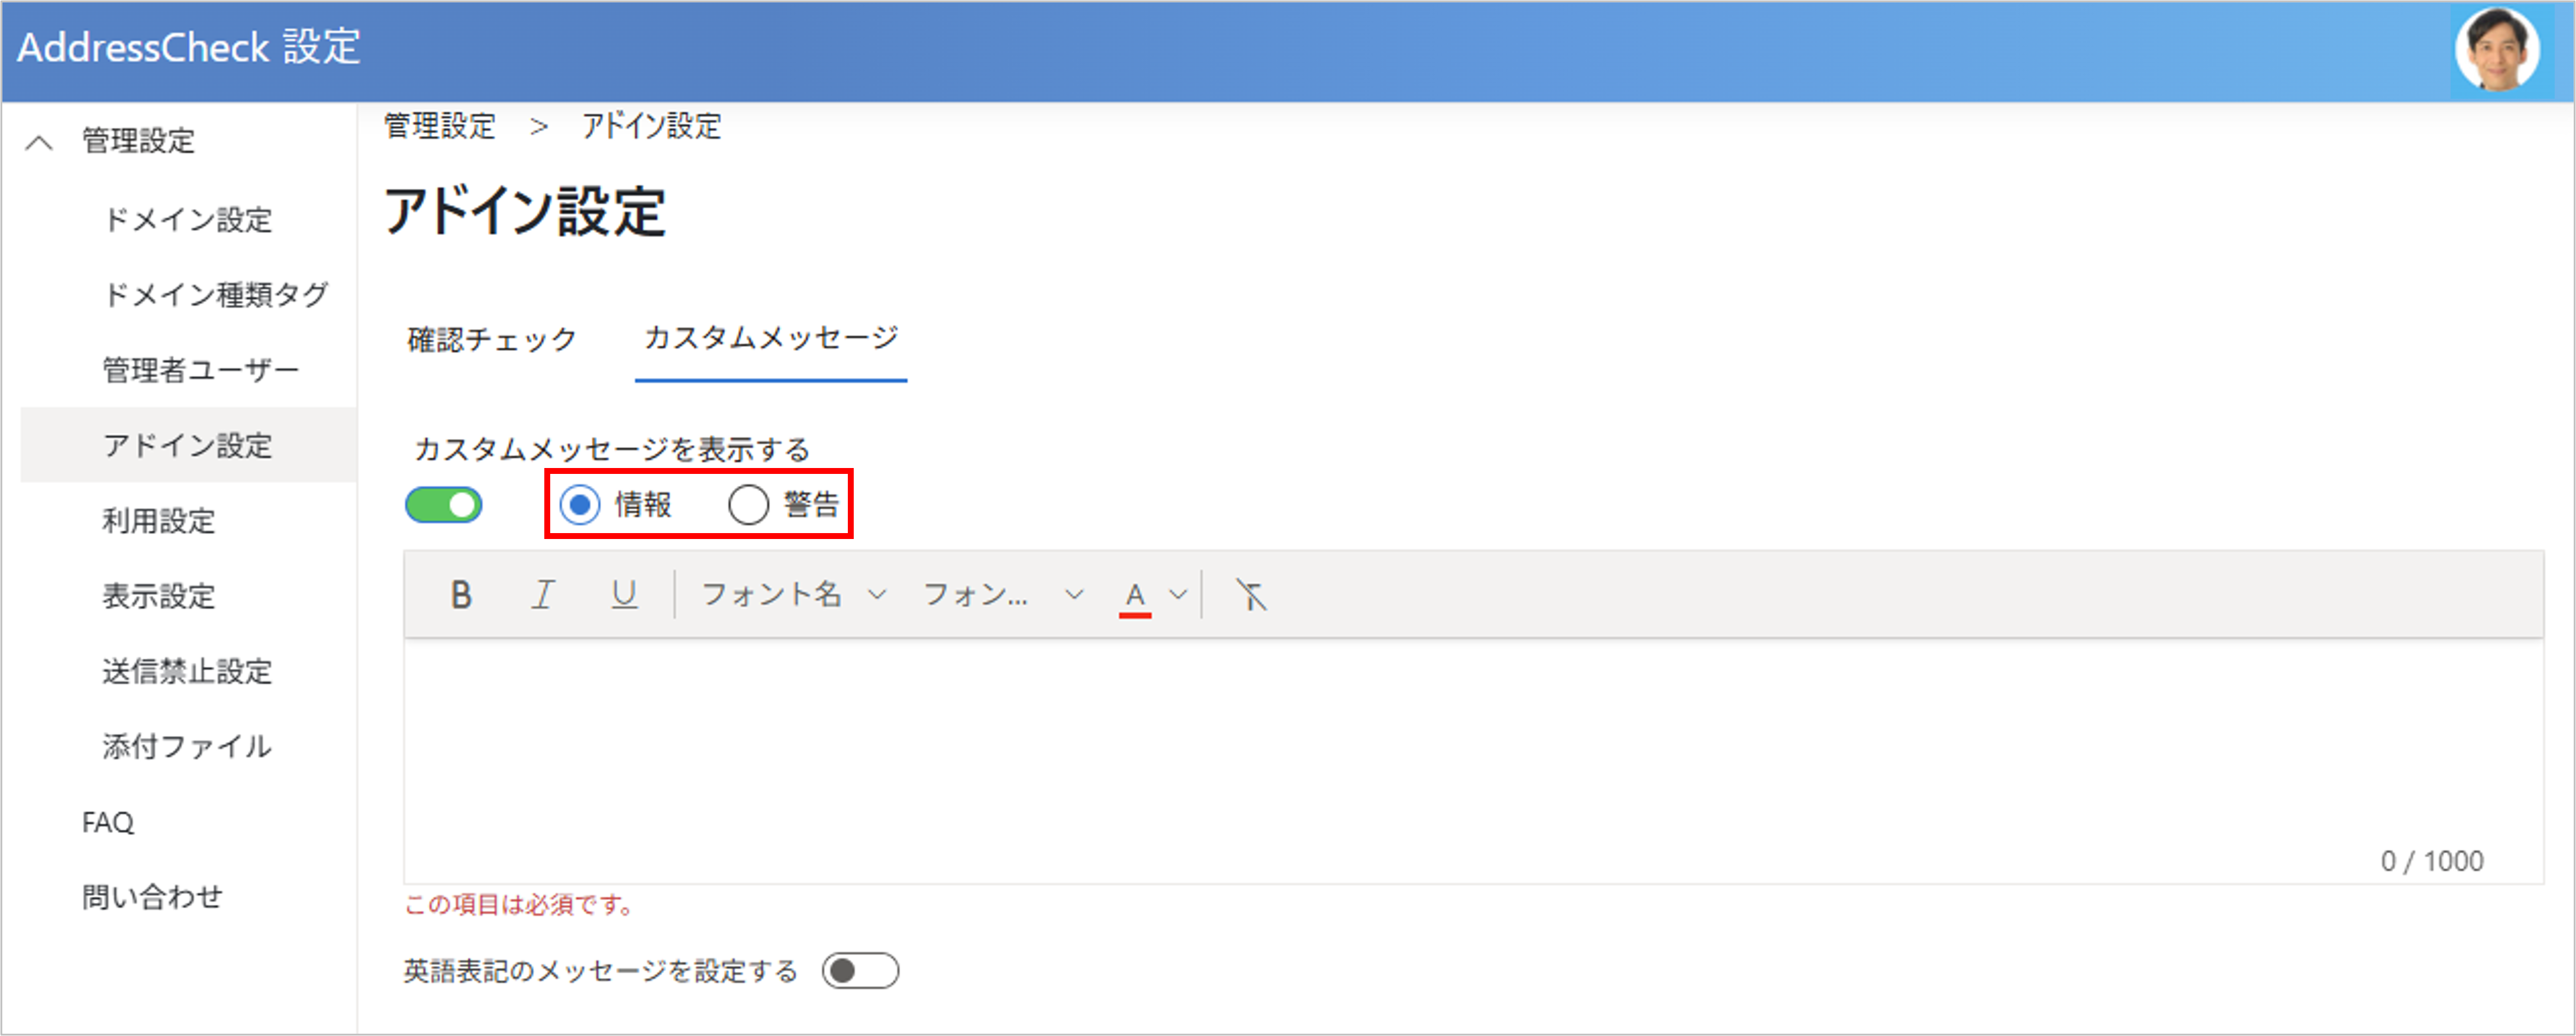This screenshot has width=2576, height=1036.
Task: Open ドメイン設定 in the sidebar
Action: [x=187, y=220]
